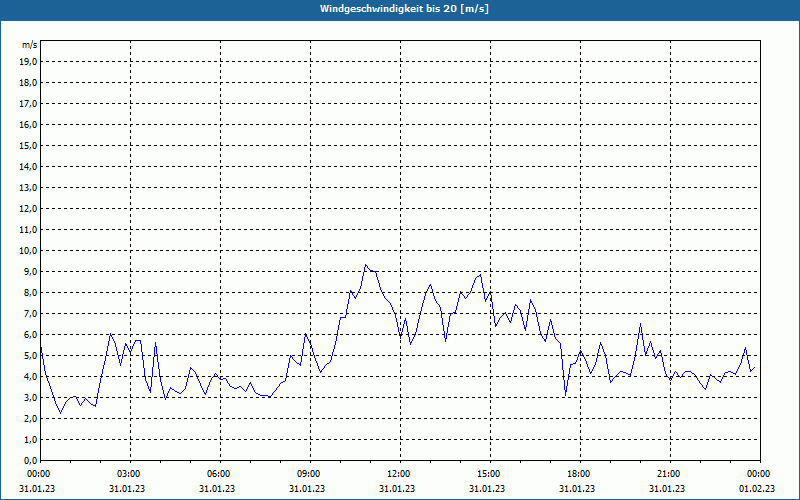Select the "09:00" time label

(x=310, y=474)
